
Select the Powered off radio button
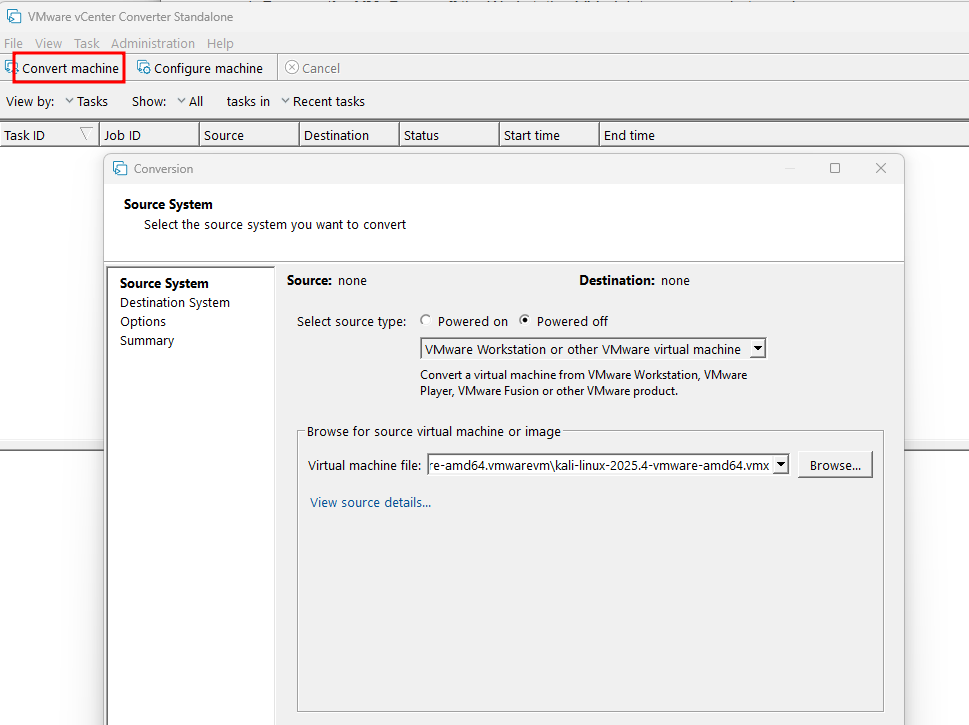pyautogui.click(x=525, y=321)
